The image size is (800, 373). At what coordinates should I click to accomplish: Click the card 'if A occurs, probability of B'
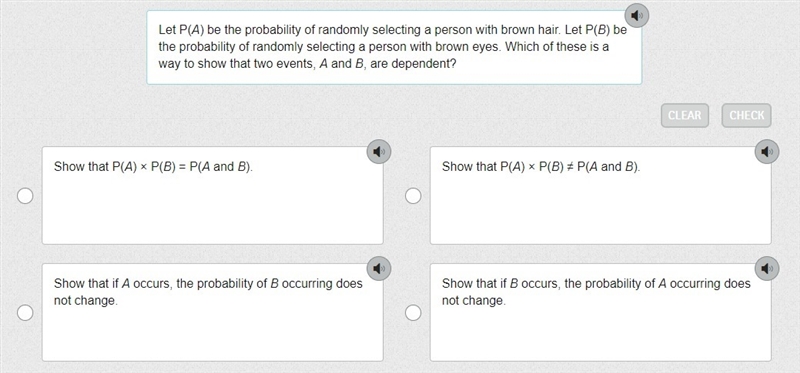213,312
